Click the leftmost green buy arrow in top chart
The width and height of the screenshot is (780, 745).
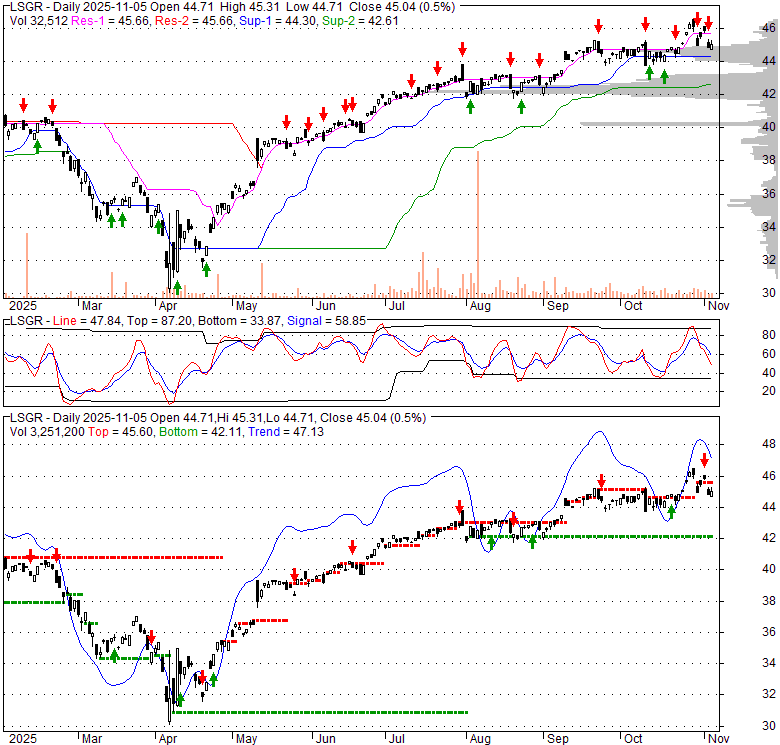coord(37,146)
